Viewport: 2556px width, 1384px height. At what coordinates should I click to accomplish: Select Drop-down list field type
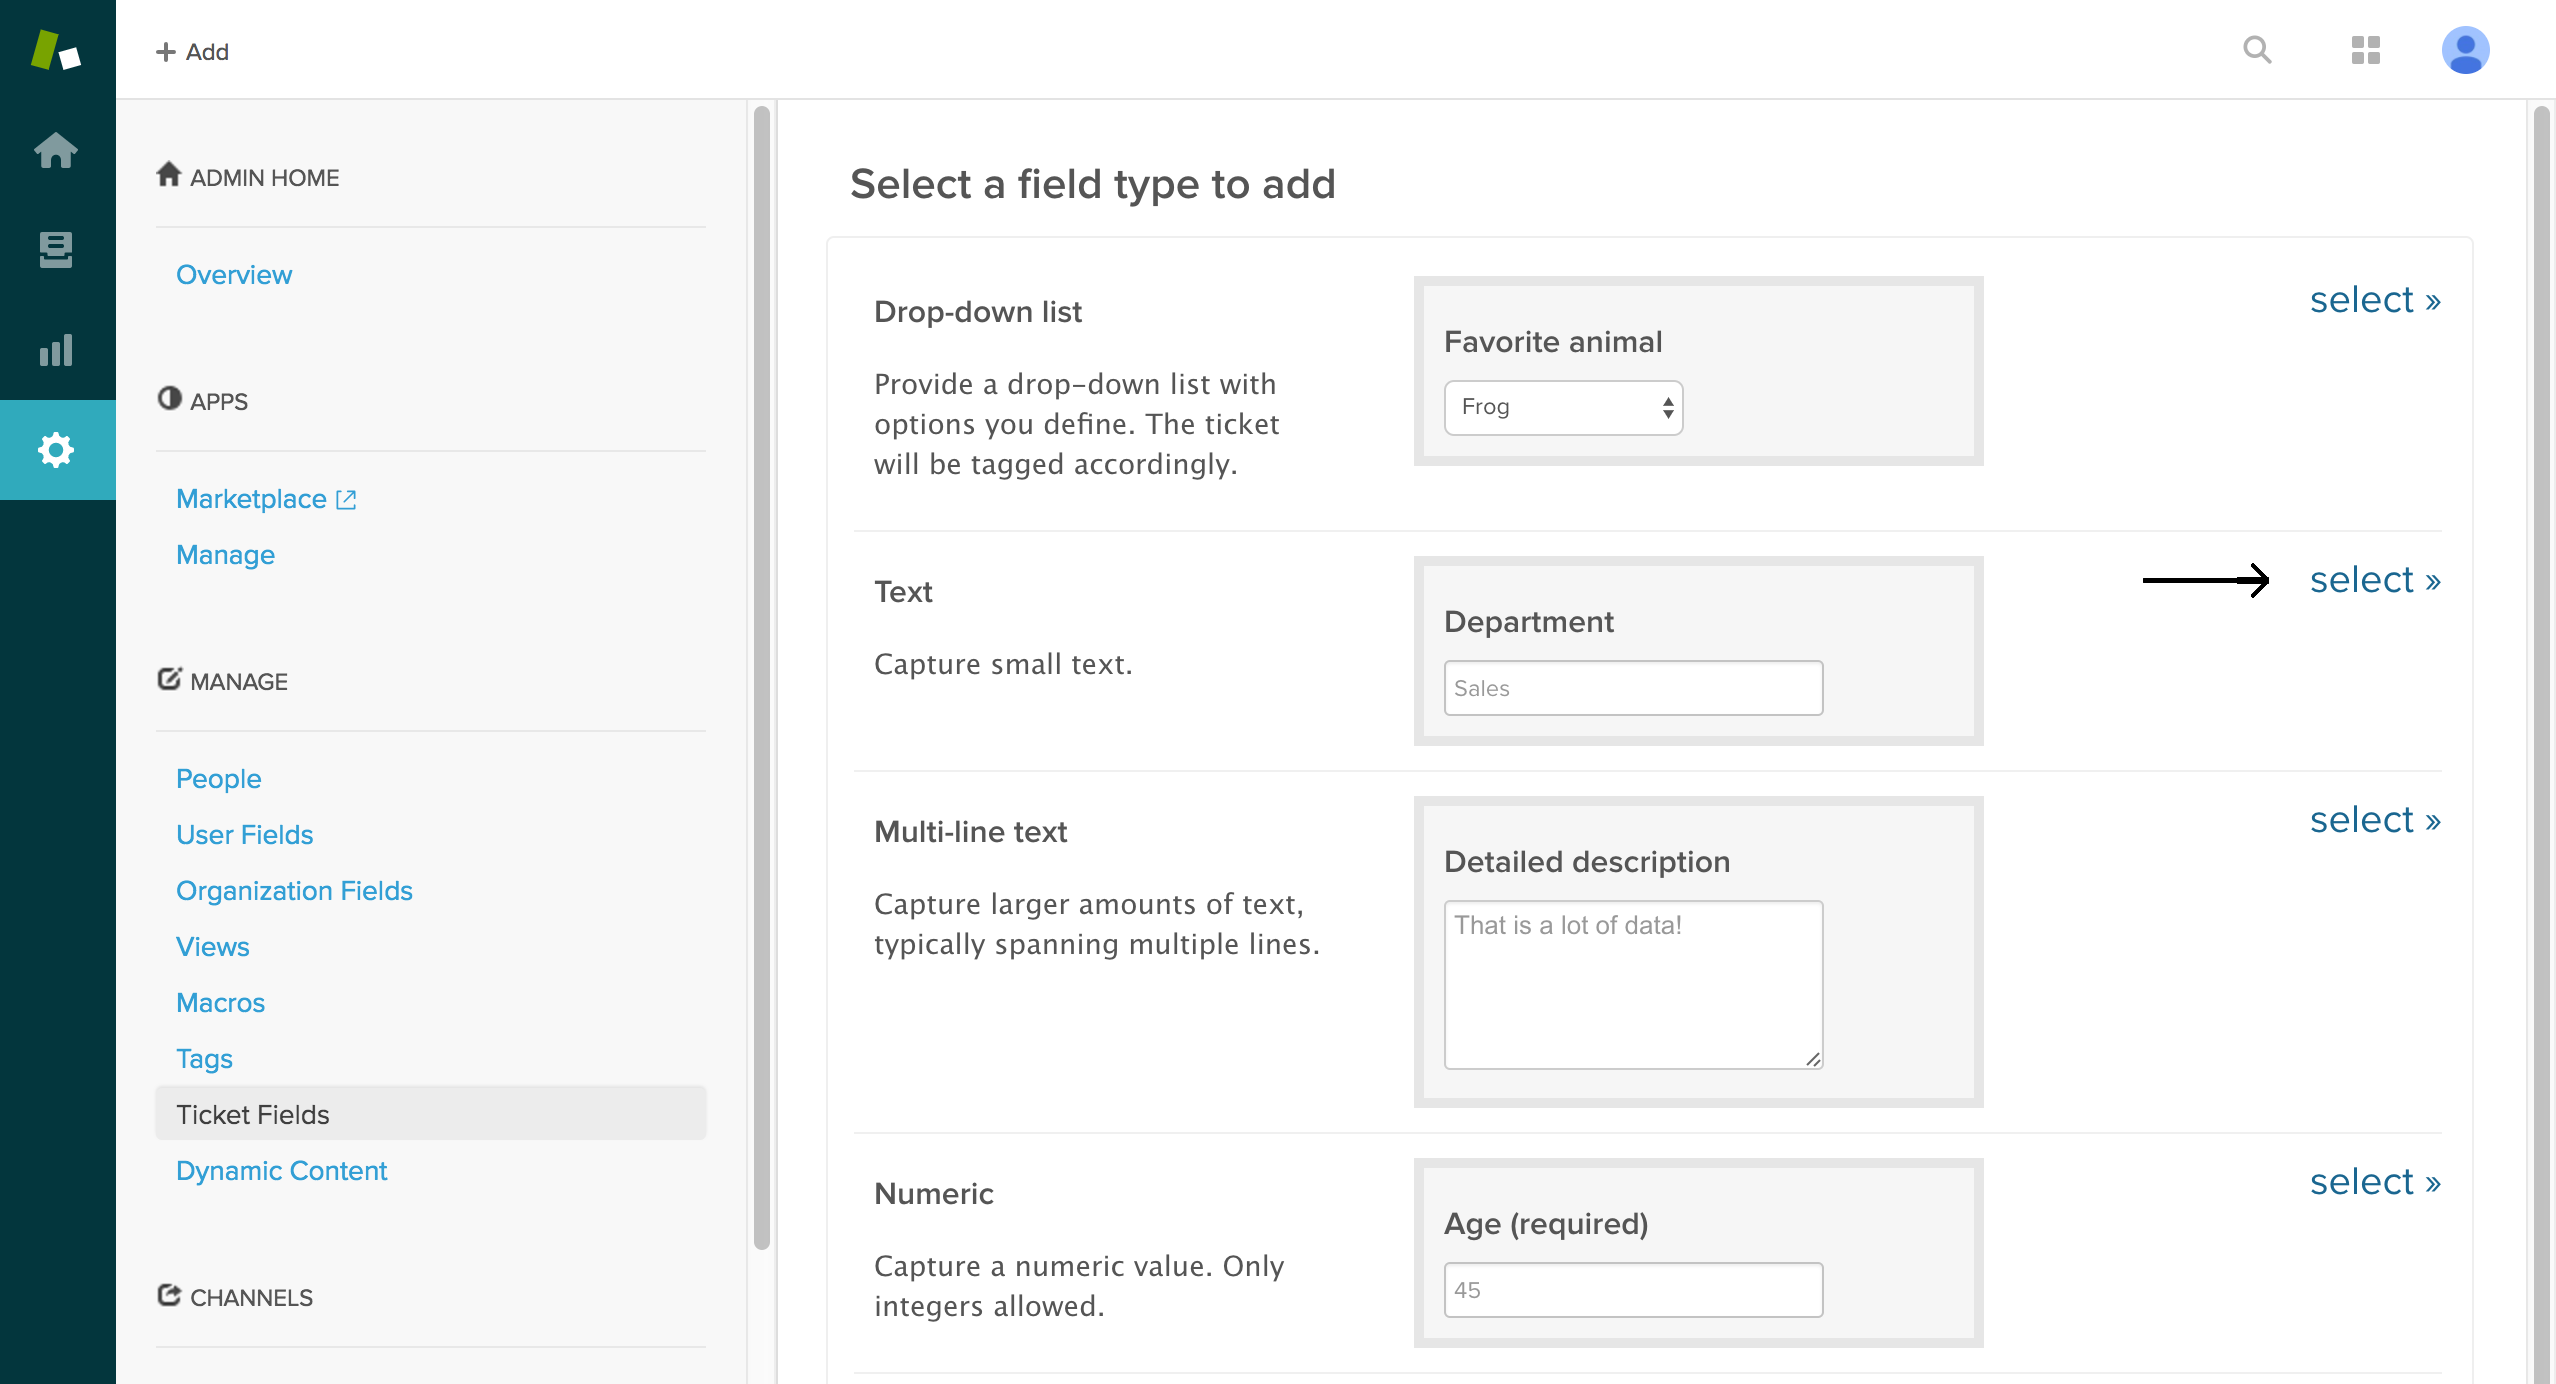(2372, 298)
